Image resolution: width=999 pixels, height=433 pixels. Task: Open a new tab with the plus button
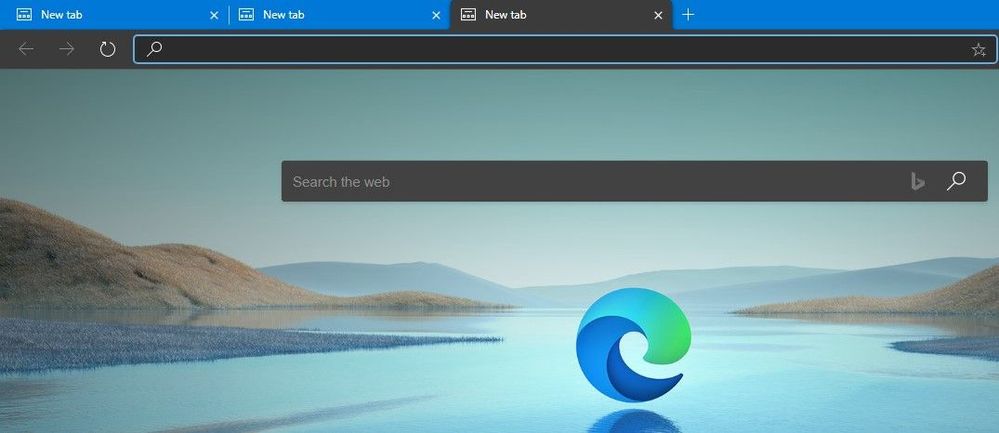(688, 15)
